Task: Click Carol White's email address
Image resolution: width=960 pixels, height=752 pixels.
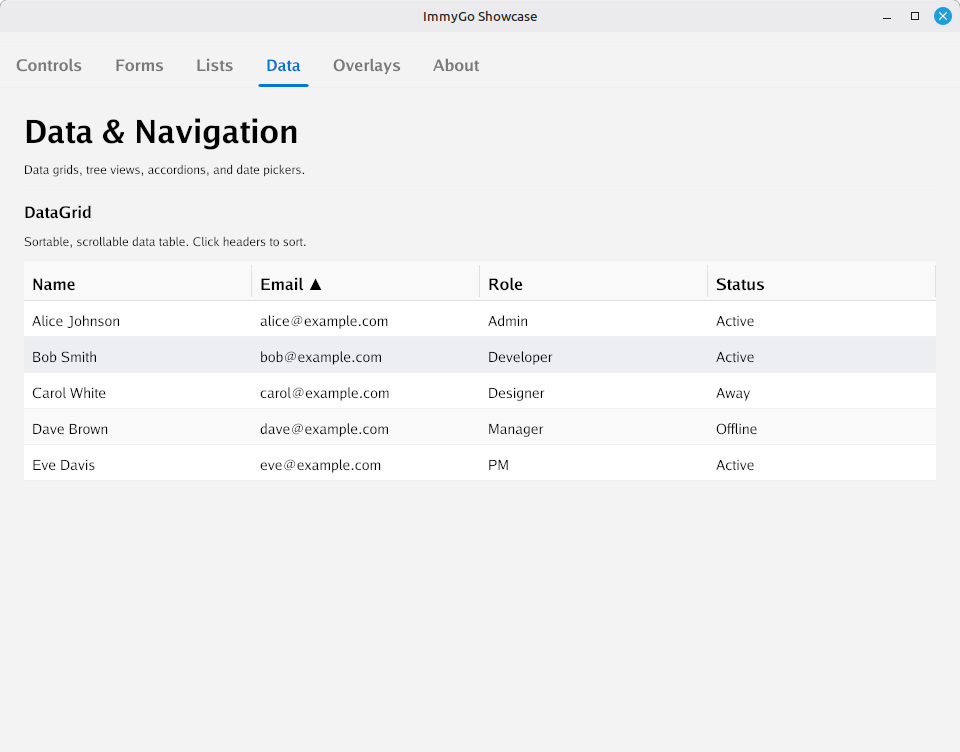Action: [x=324, y=392]
